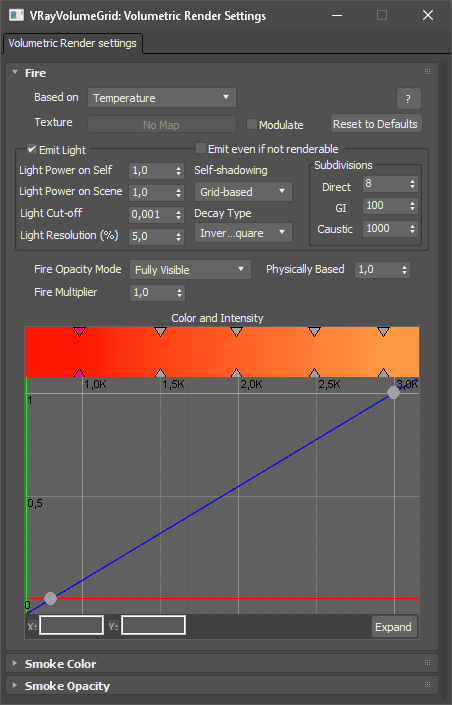
Task: Click Direct subdivisions spinner arrows
Action: click(x=412, y=183)
